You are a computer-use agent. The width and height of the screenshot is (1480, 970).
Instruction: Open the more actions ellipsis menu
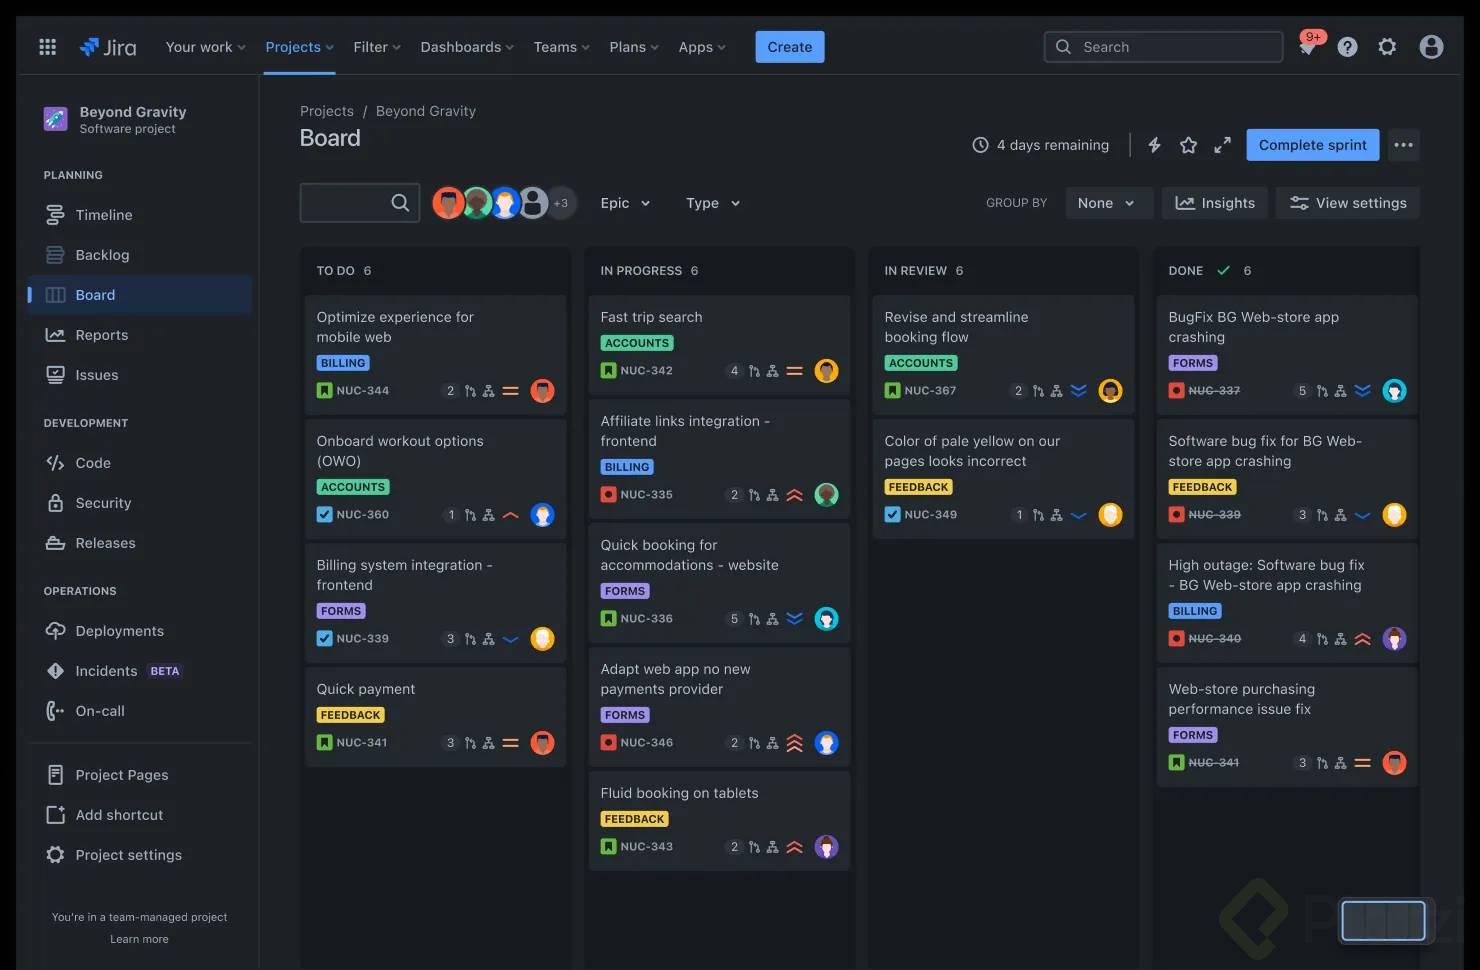pyautogui.click(x=1404, y=145)
